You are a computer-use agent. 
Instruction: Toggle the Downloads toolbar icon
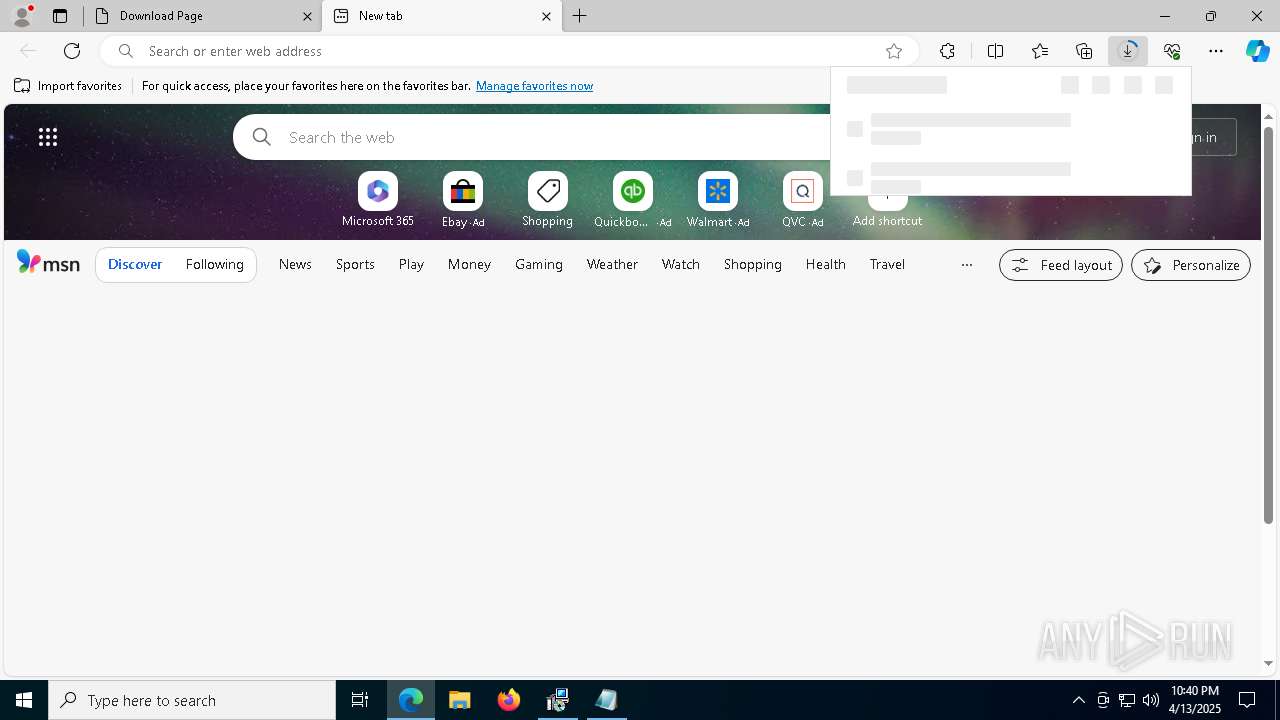coord(1128,51)
